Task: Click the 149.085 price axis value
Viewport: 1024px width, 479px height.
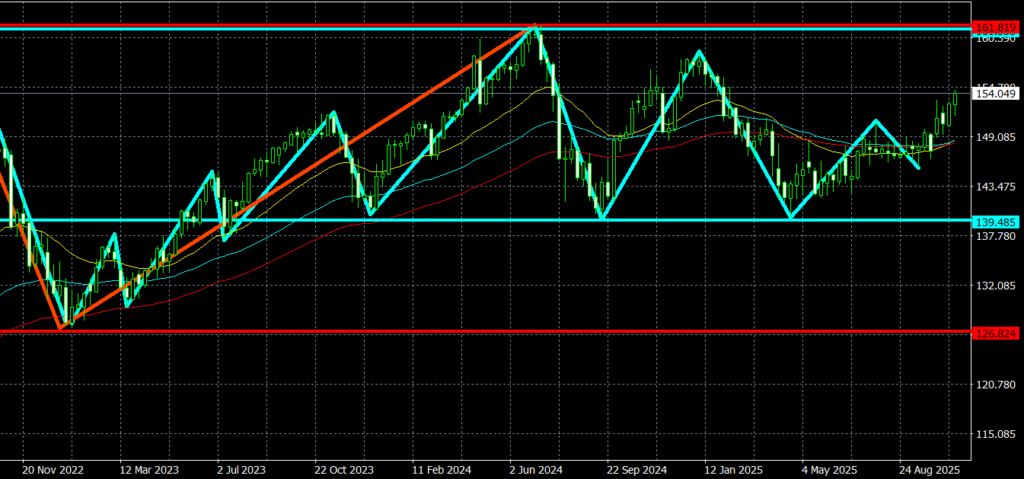Action: (996, 138)
